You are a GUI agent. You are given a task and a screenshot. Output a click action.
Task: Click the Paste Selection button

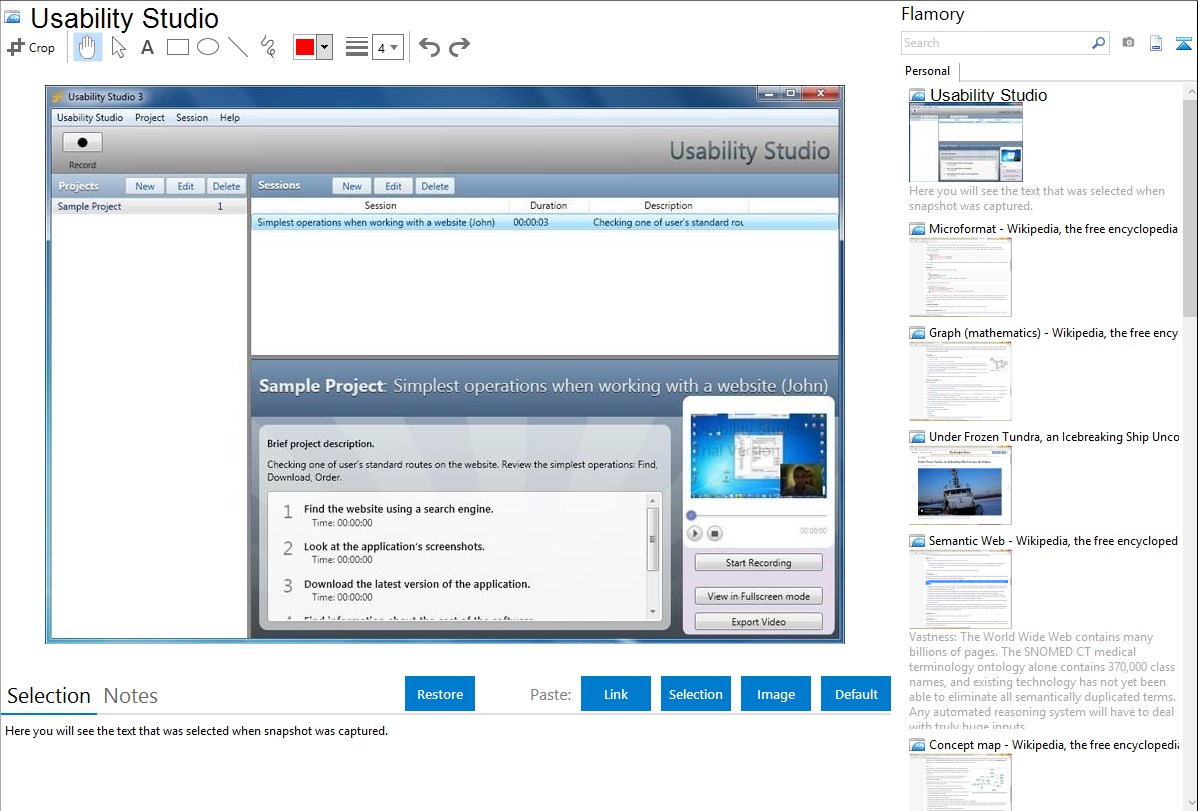tap(696, 694)
